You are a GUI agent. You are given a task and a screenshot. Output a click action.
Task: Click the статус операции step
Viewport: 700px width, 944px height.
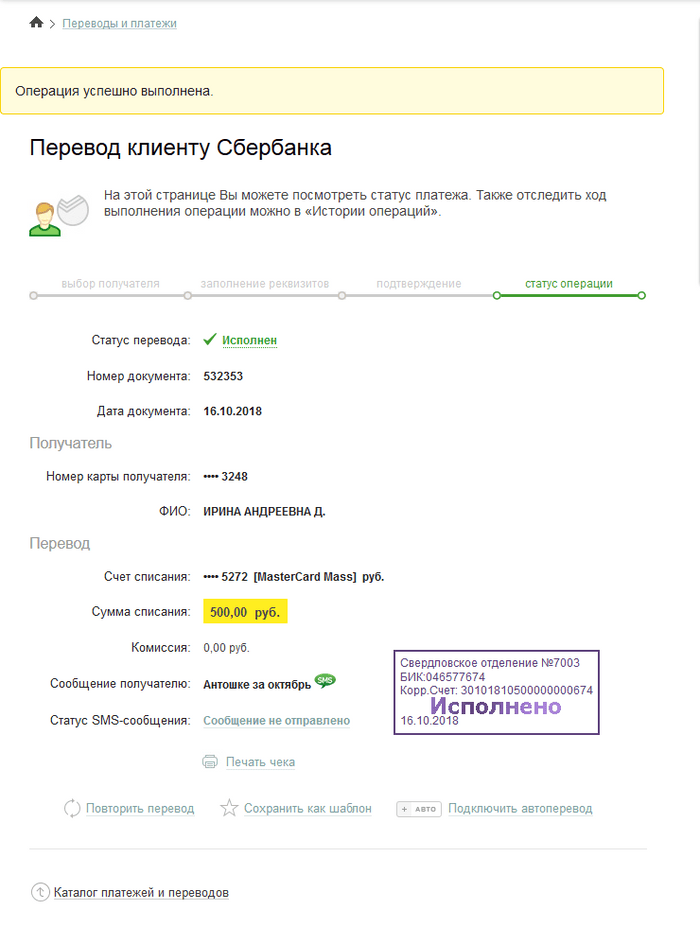tap(568, 284)
